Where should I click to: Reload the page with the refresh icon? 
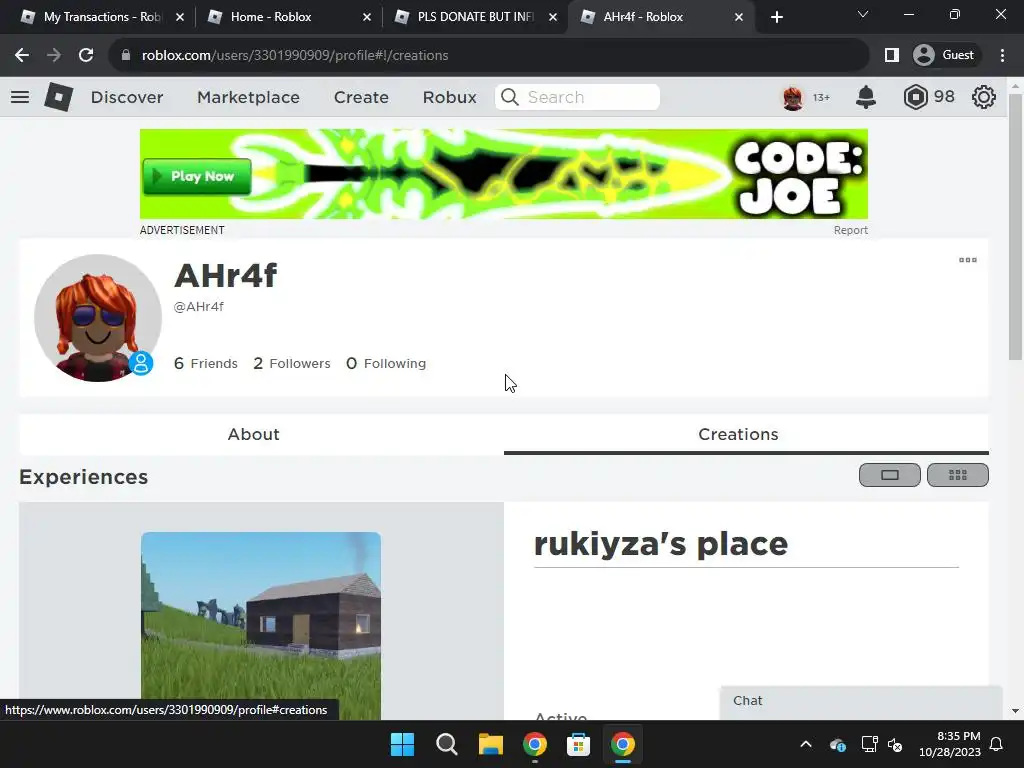click(86, 56)
